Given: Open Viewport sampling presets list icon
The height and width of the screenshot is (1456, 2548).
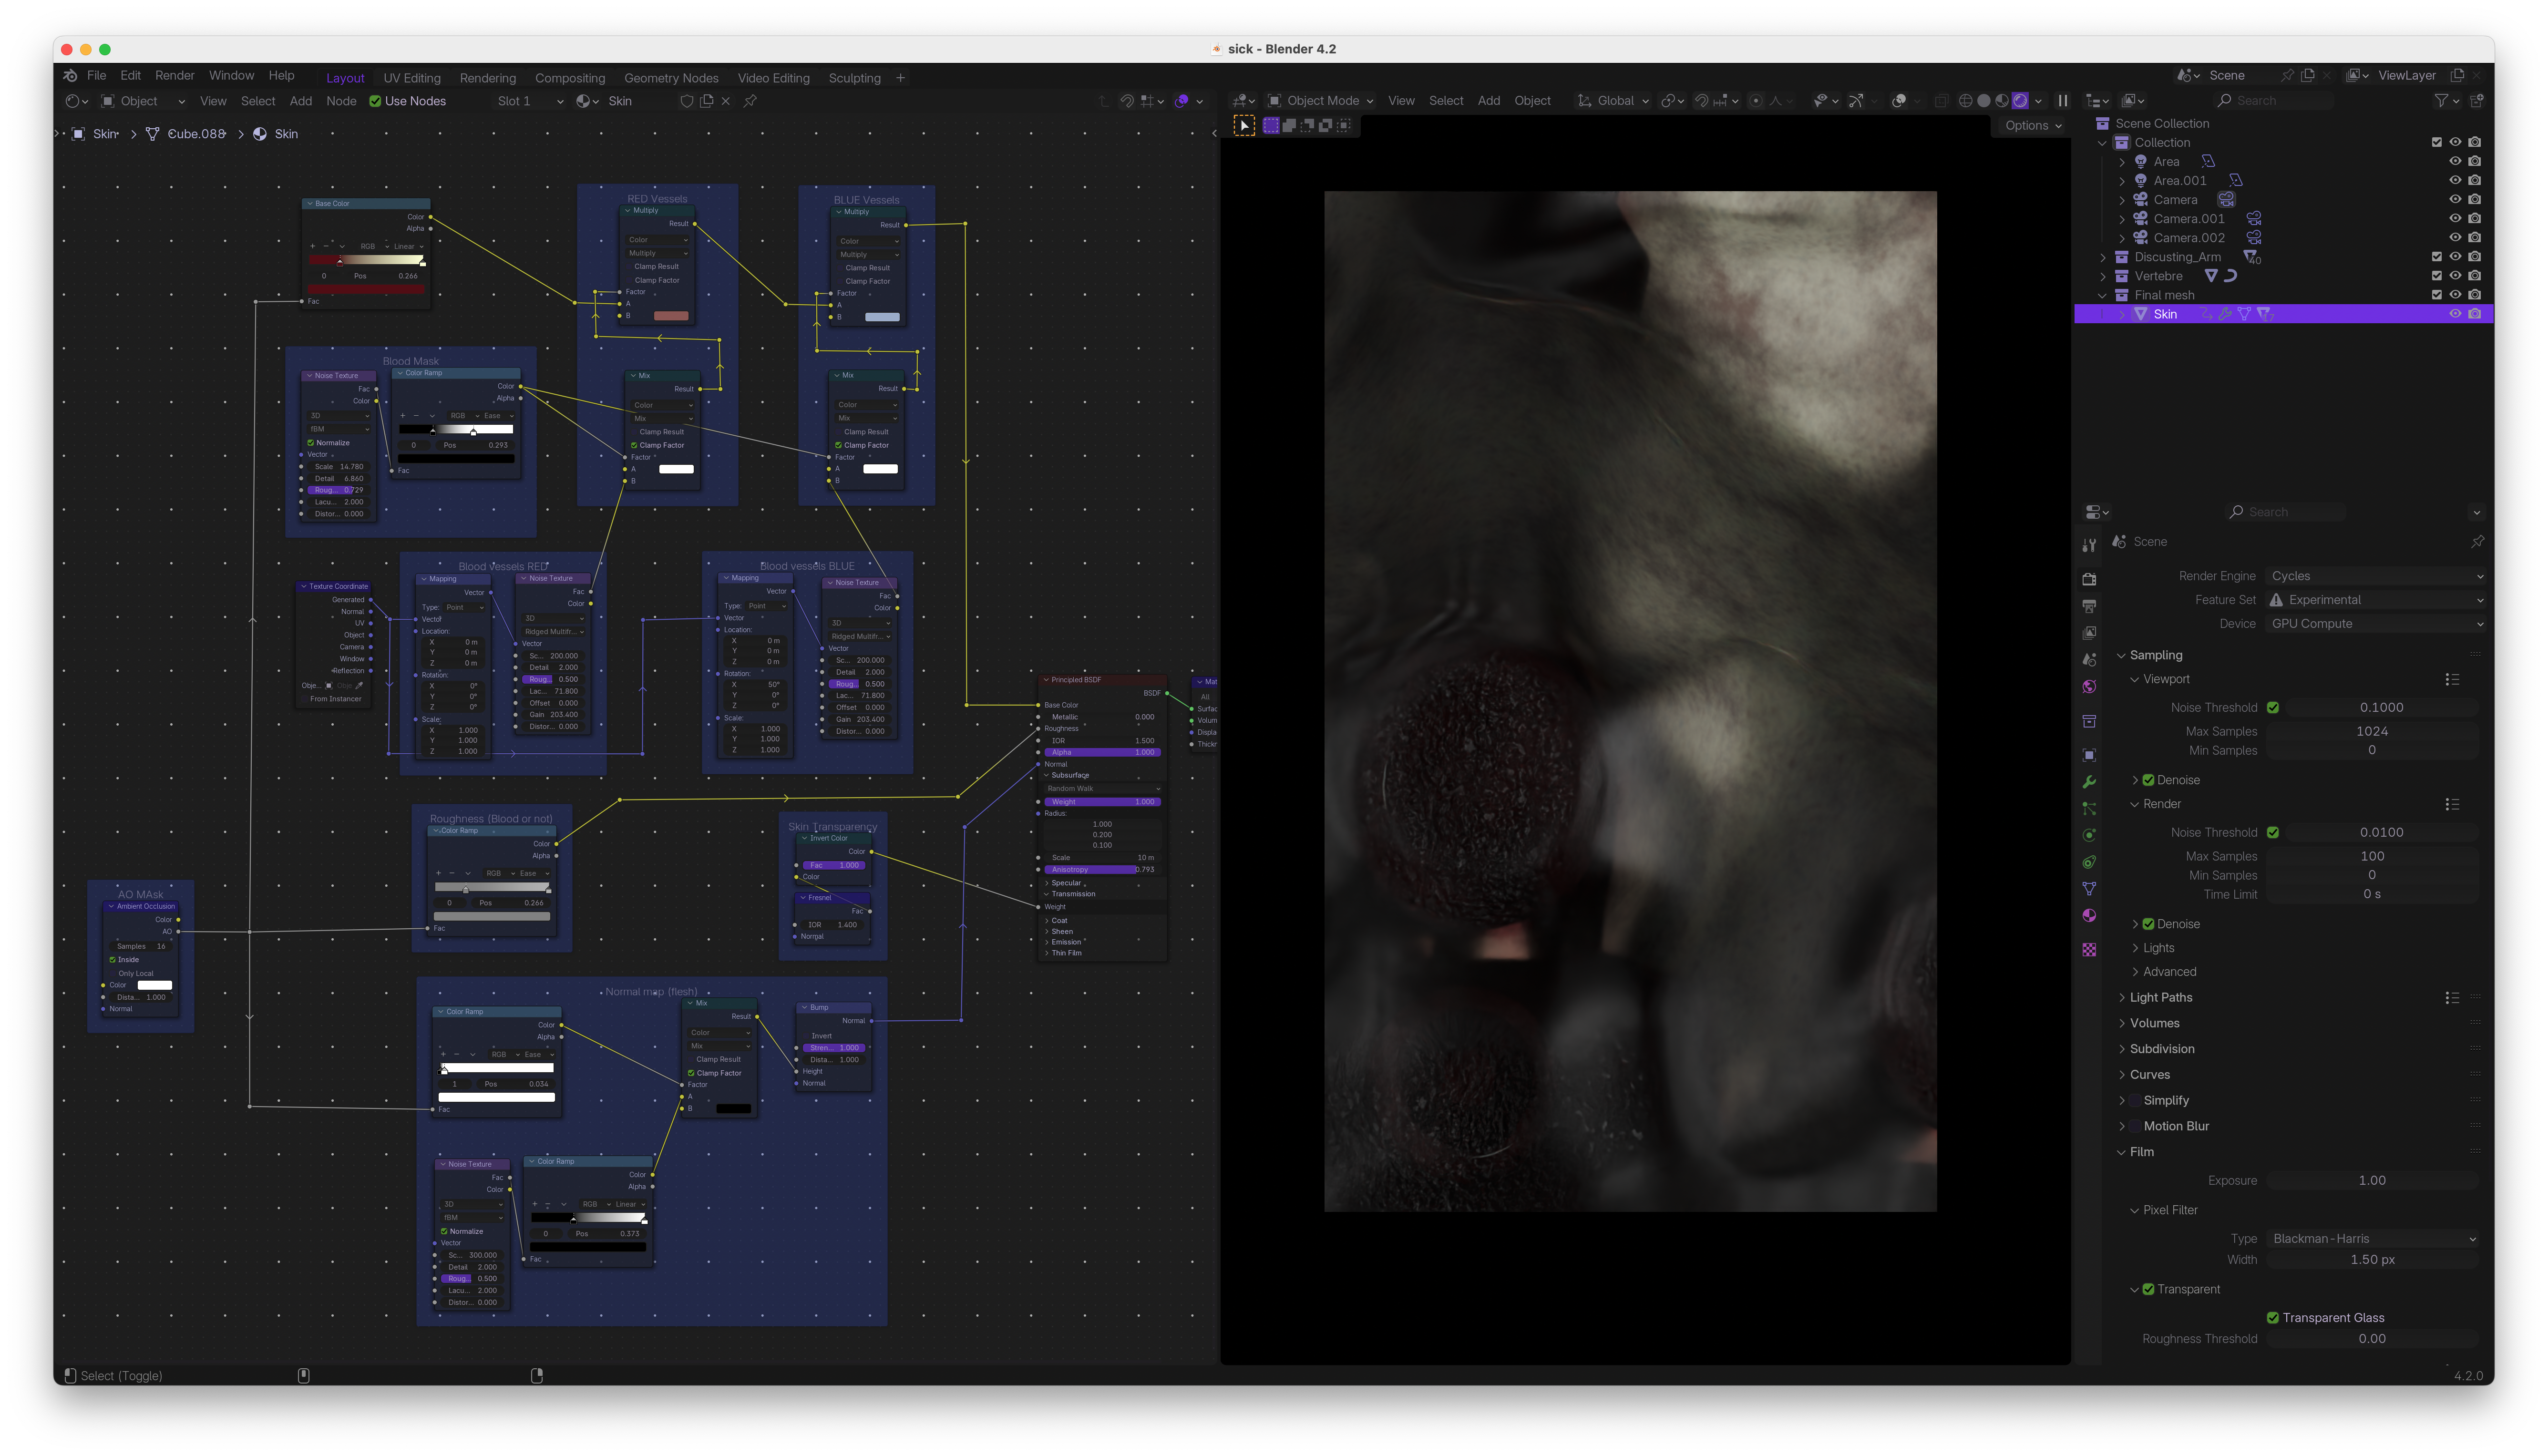Looking at the screenshot, I should coord(2452,680).
